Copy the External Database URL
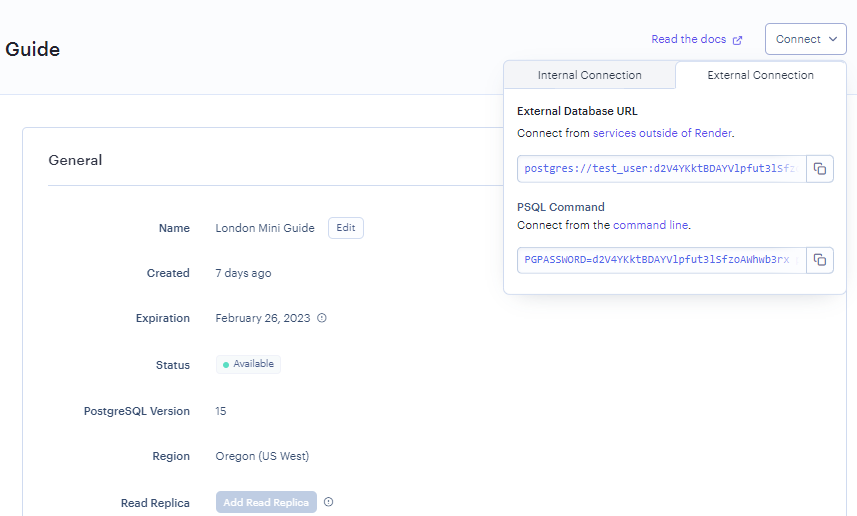857x516 pixels. [819, 169]
